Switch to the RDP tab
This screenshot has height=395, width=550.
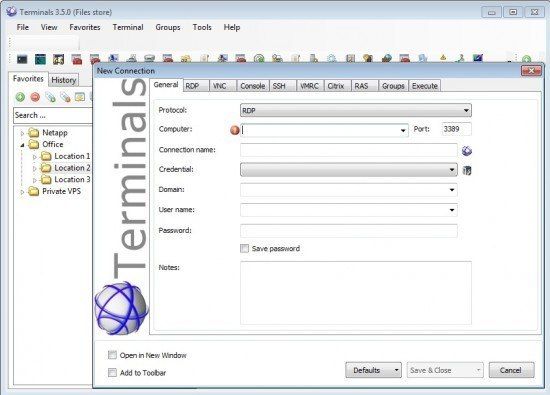pos(196,86)
